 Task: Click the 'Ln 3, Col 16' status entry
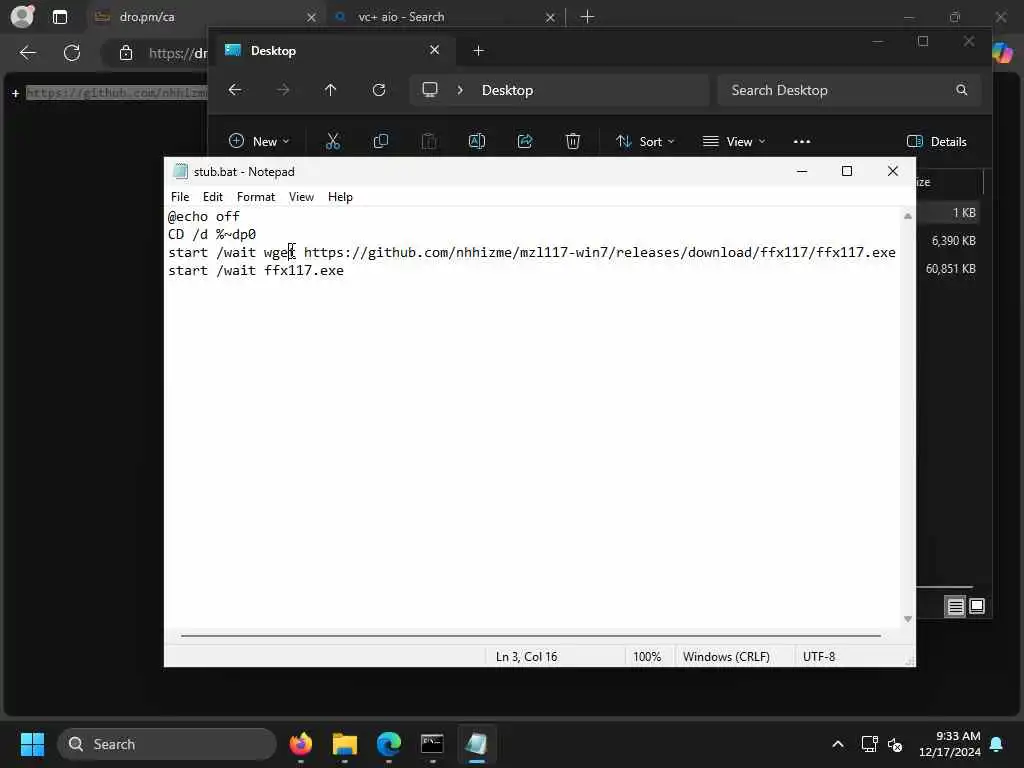[x=526, y=656]
